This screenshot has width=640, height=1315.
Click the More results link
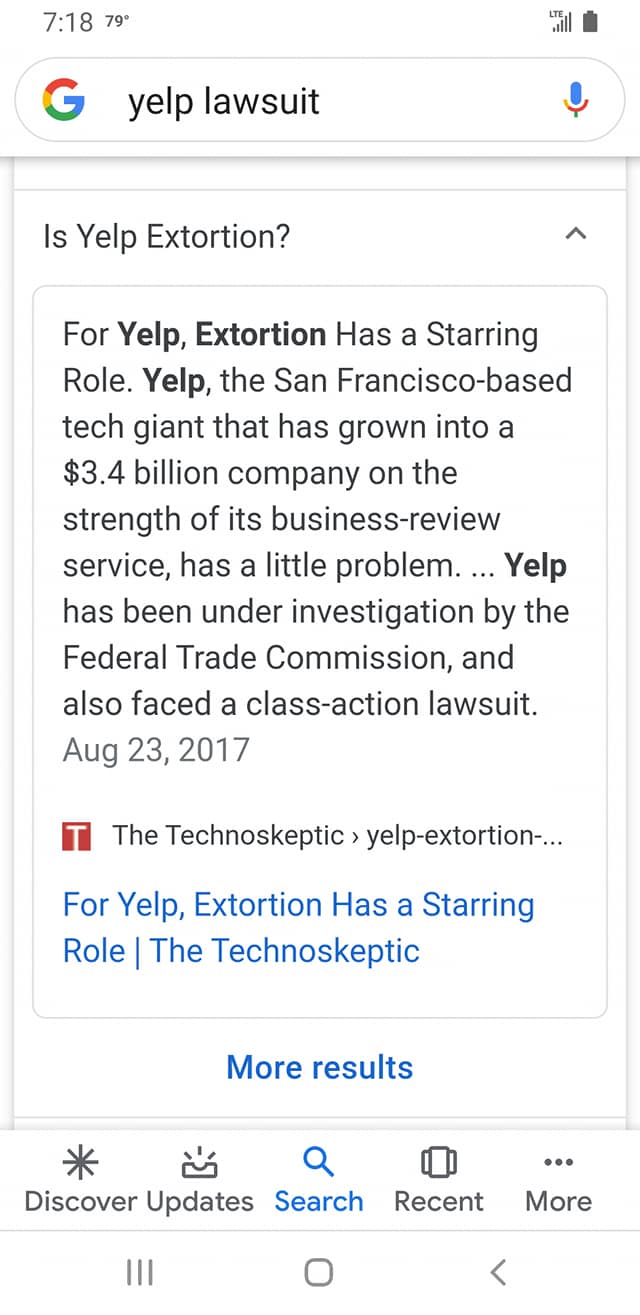pyautogui.click(x=320, y=1067)
